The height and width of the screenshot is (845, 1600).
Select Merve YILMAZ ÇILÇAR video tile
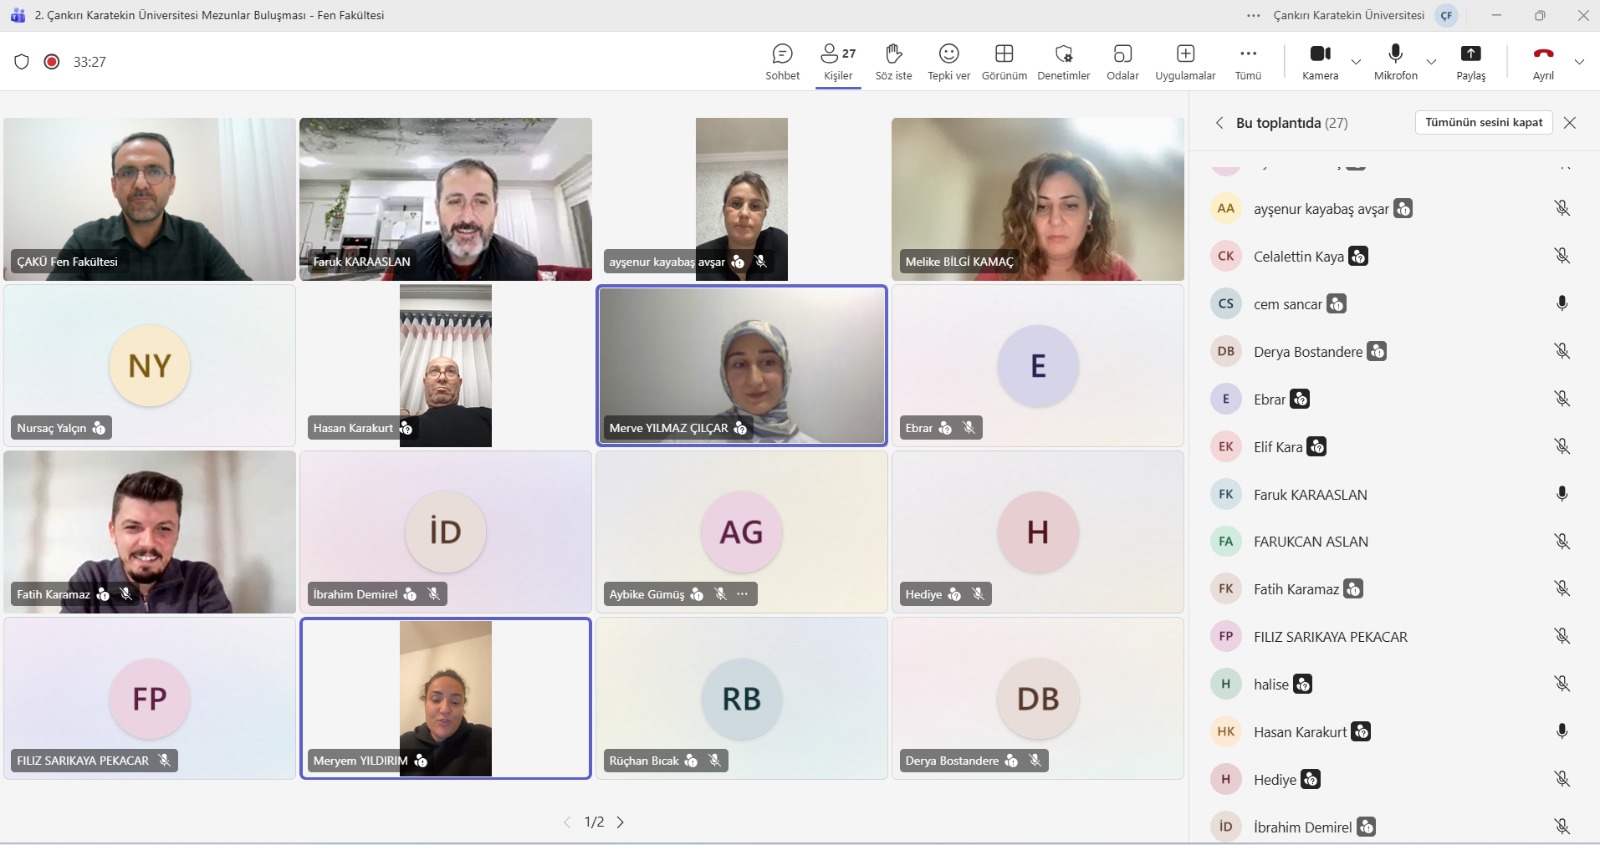[x=741, y=364]
